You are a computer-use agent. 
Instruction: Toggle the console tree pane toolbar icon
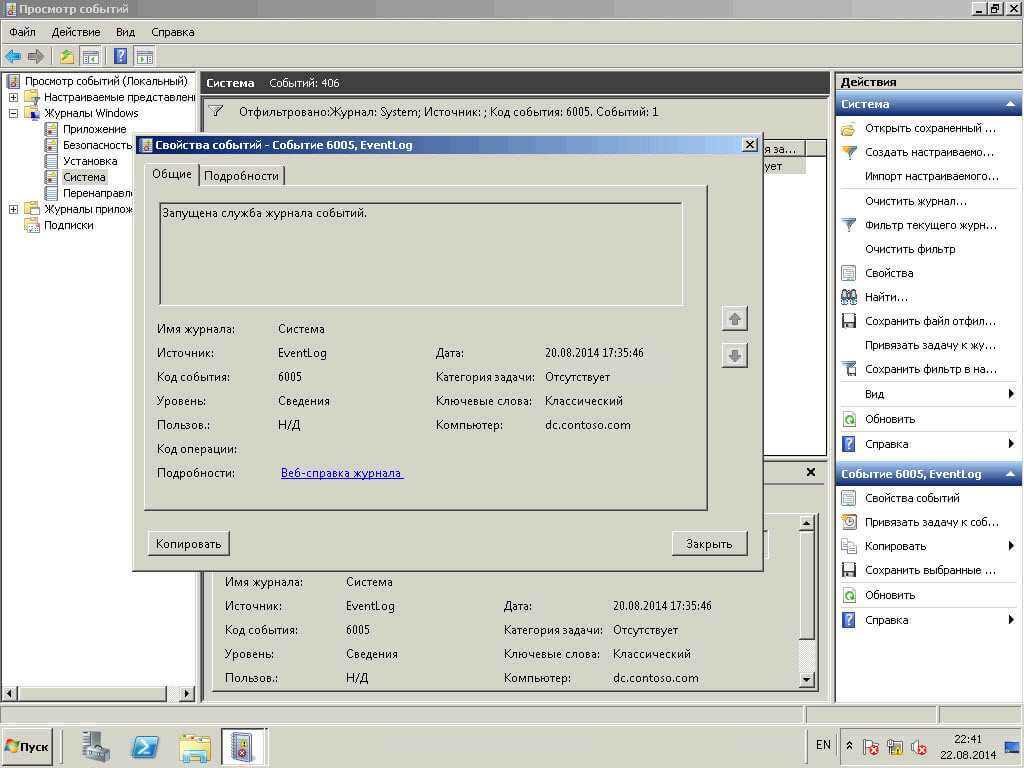coord(91,56)
